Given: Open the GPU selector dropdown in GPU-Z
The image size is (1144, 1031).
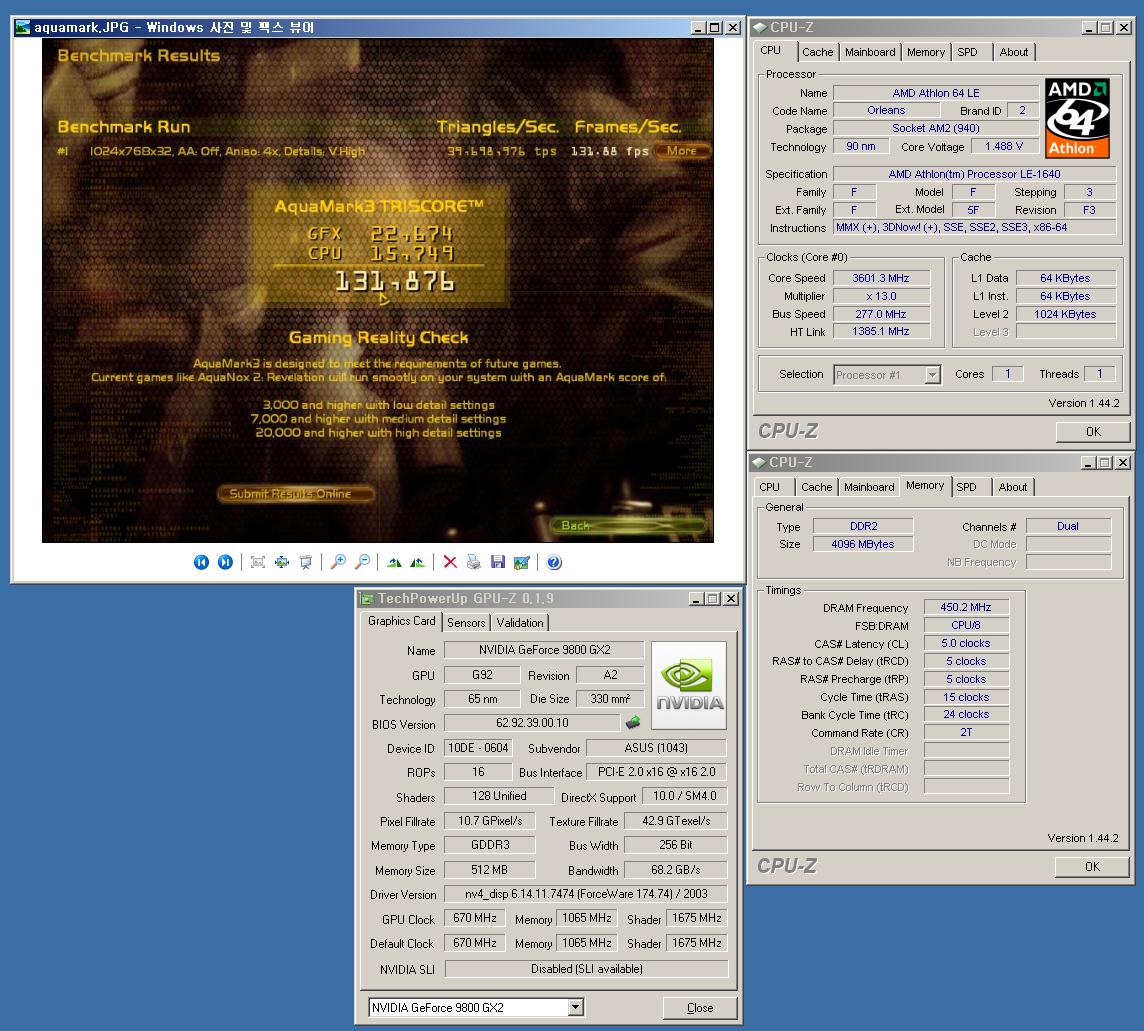Looking at the screenshot, I should (x=576, y=1008).
